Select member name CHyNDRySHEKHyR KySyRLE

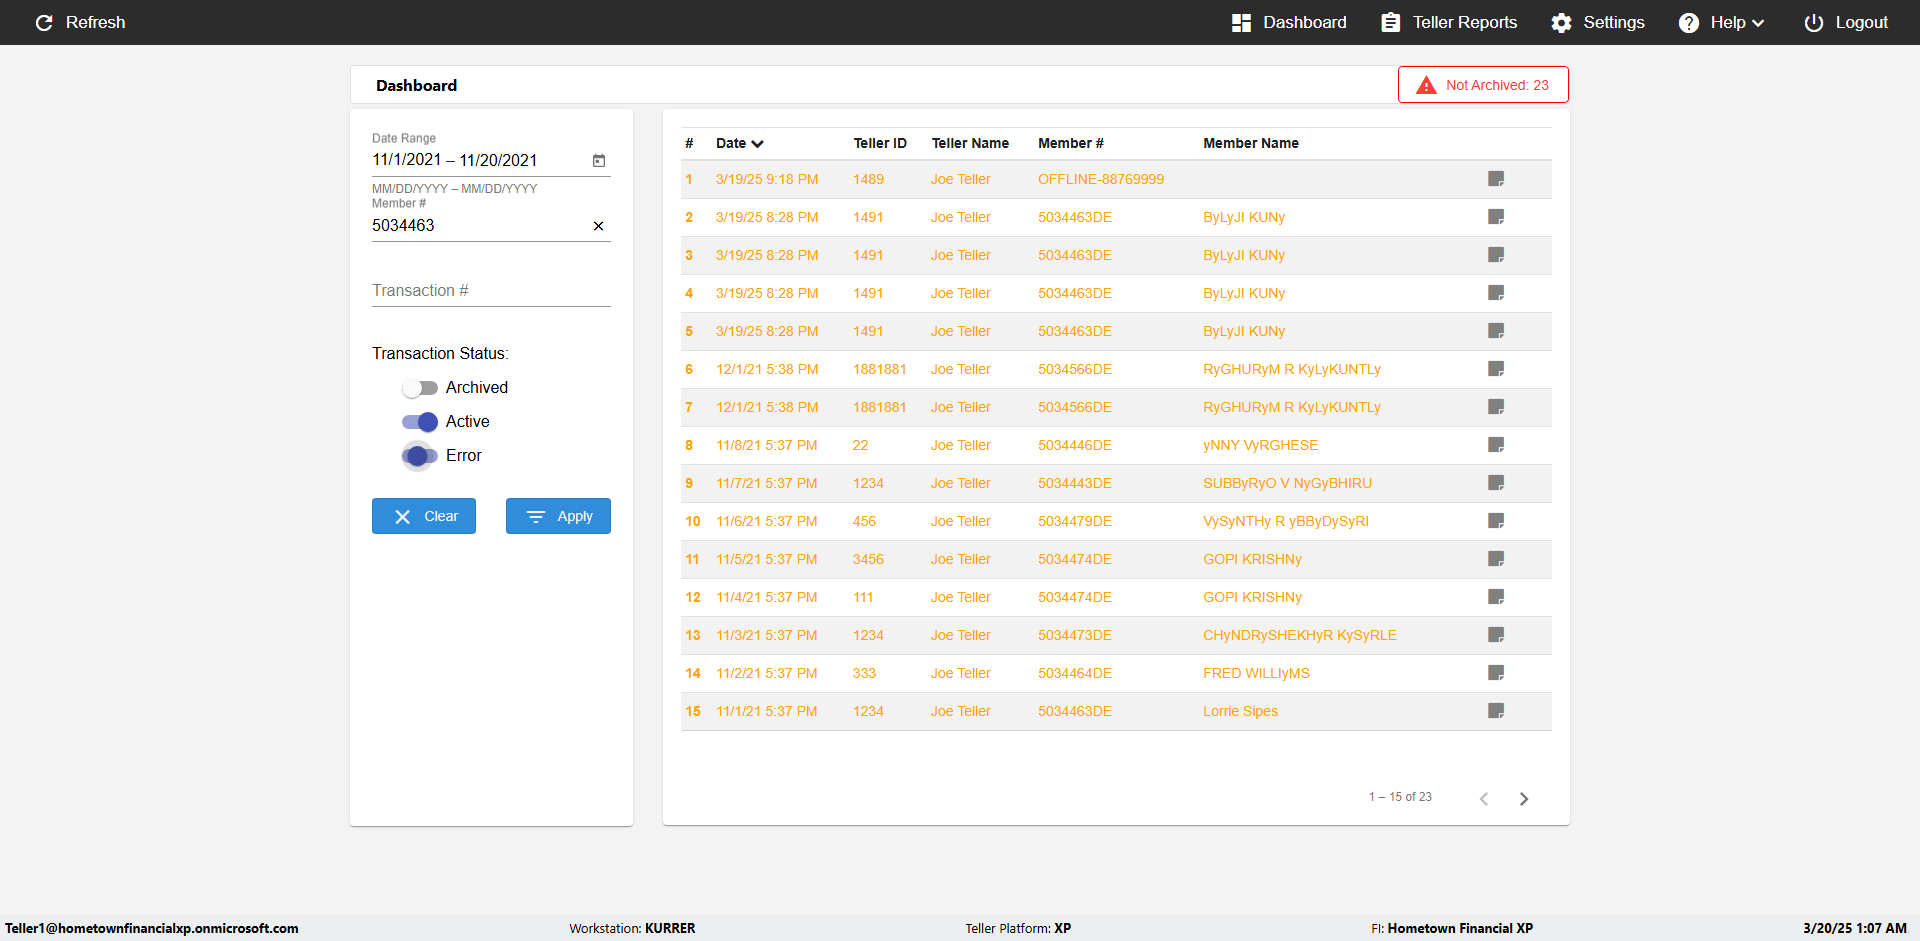pyautogui.click(x=1300, y=635)
